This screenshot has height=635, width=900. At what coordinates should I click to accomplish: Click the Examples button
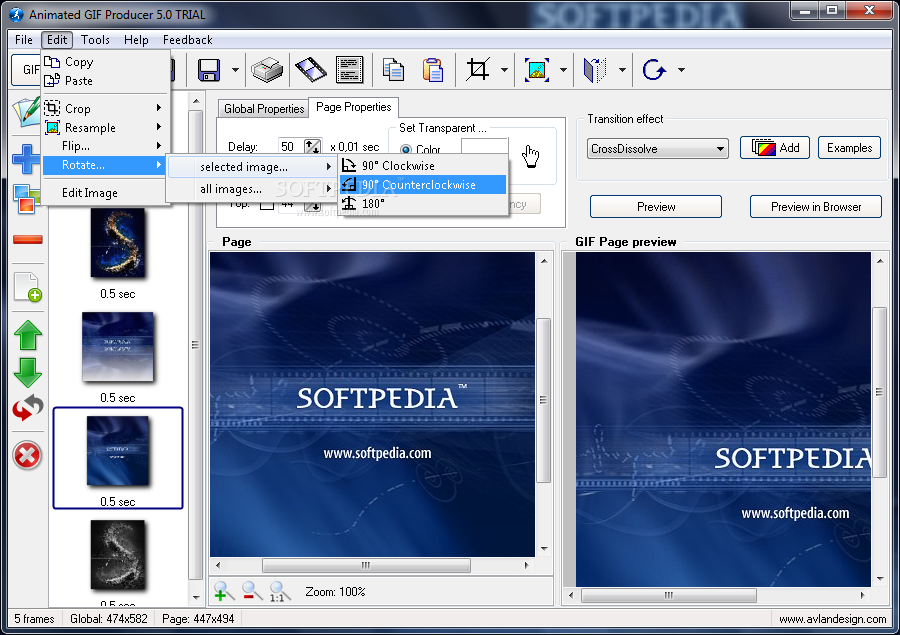click(x=849, y=148)
